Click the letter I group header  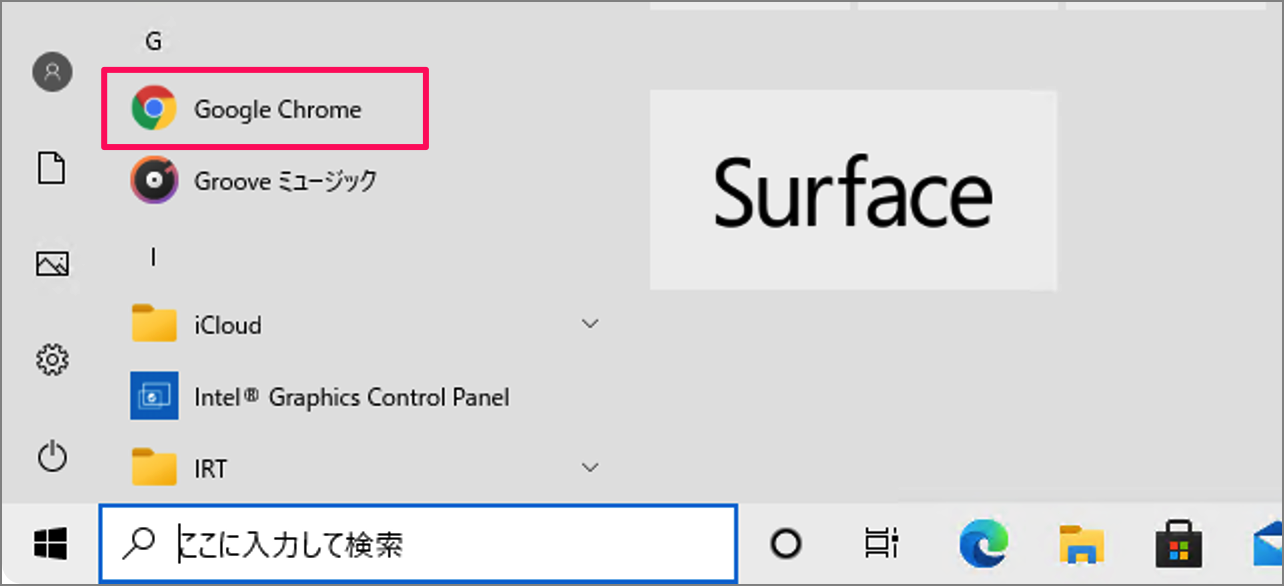pyautogui.click(x=153, y=257)
